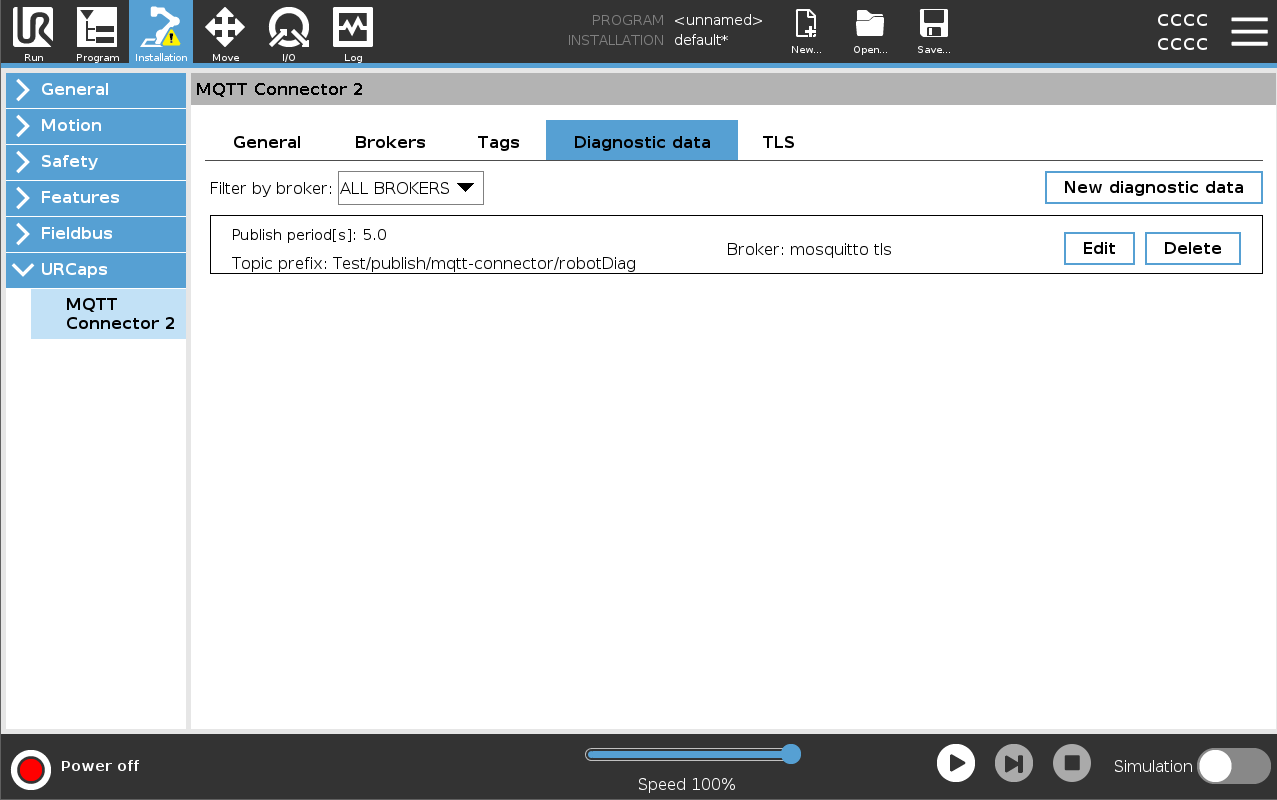Open the Filter by broker dropdown
Viewport: 1277px width, 800px height.
[410, 188]
